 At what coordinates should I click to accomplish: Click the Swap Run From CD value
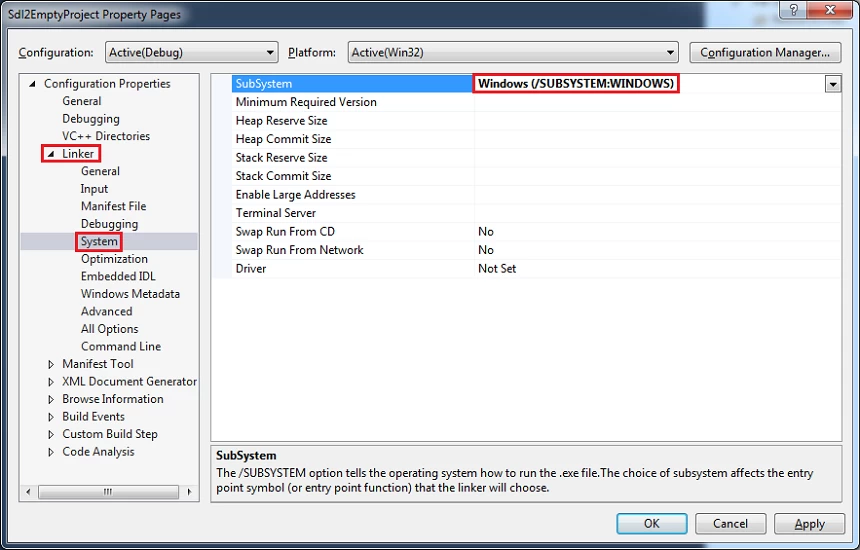coord(486,232)
